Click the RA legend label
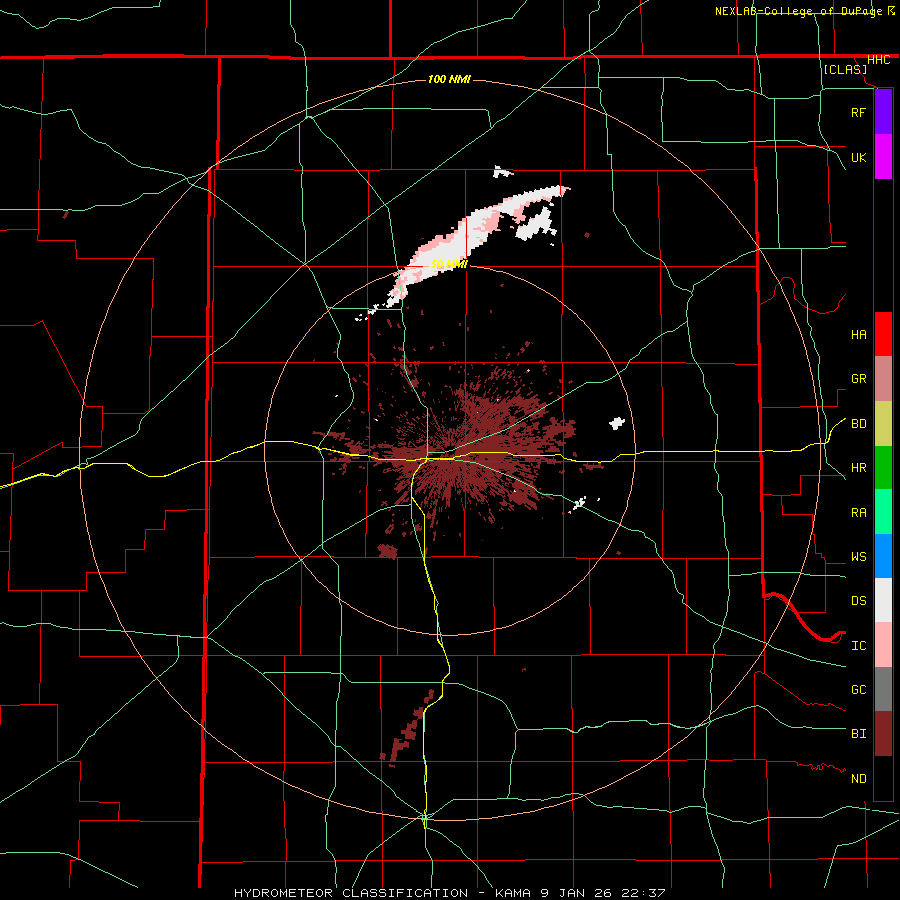900x900 pixels. (858, 512)
